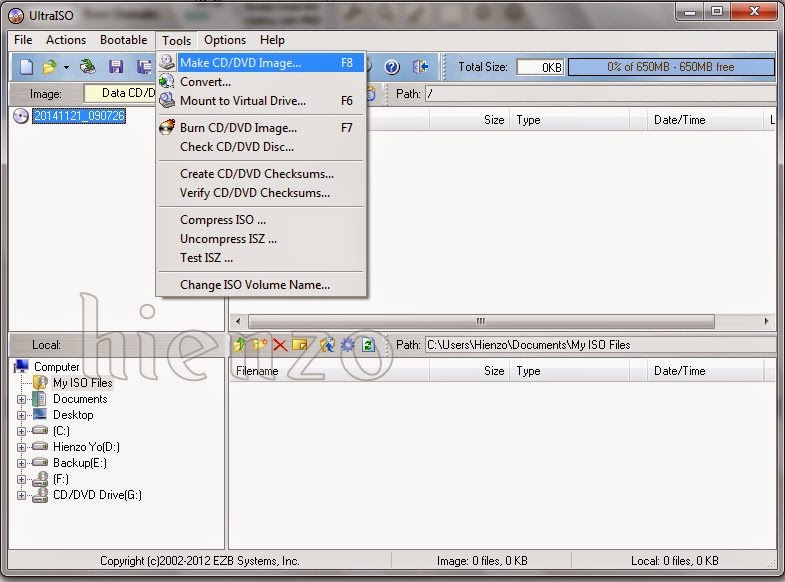Select Make CD/DVD Image menu entry
This screenshot has width=785, height=582.
[240, 62]
